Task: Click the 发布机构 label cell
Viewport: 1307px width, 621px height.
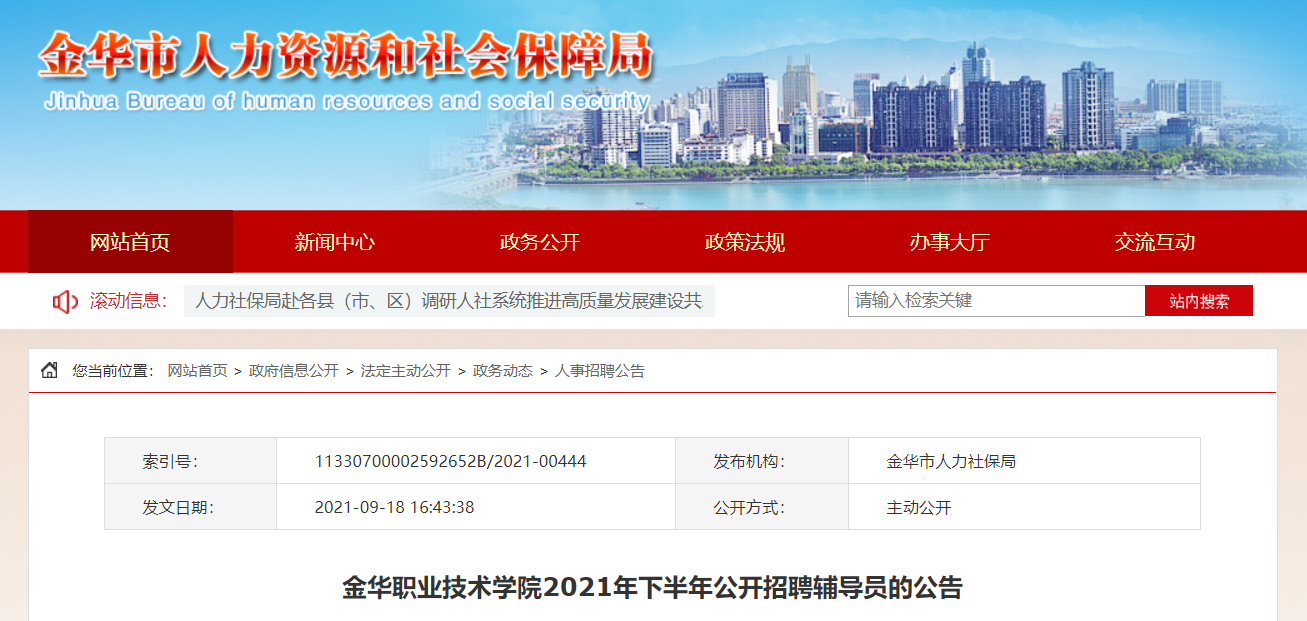Action: (x=762, y=461)
